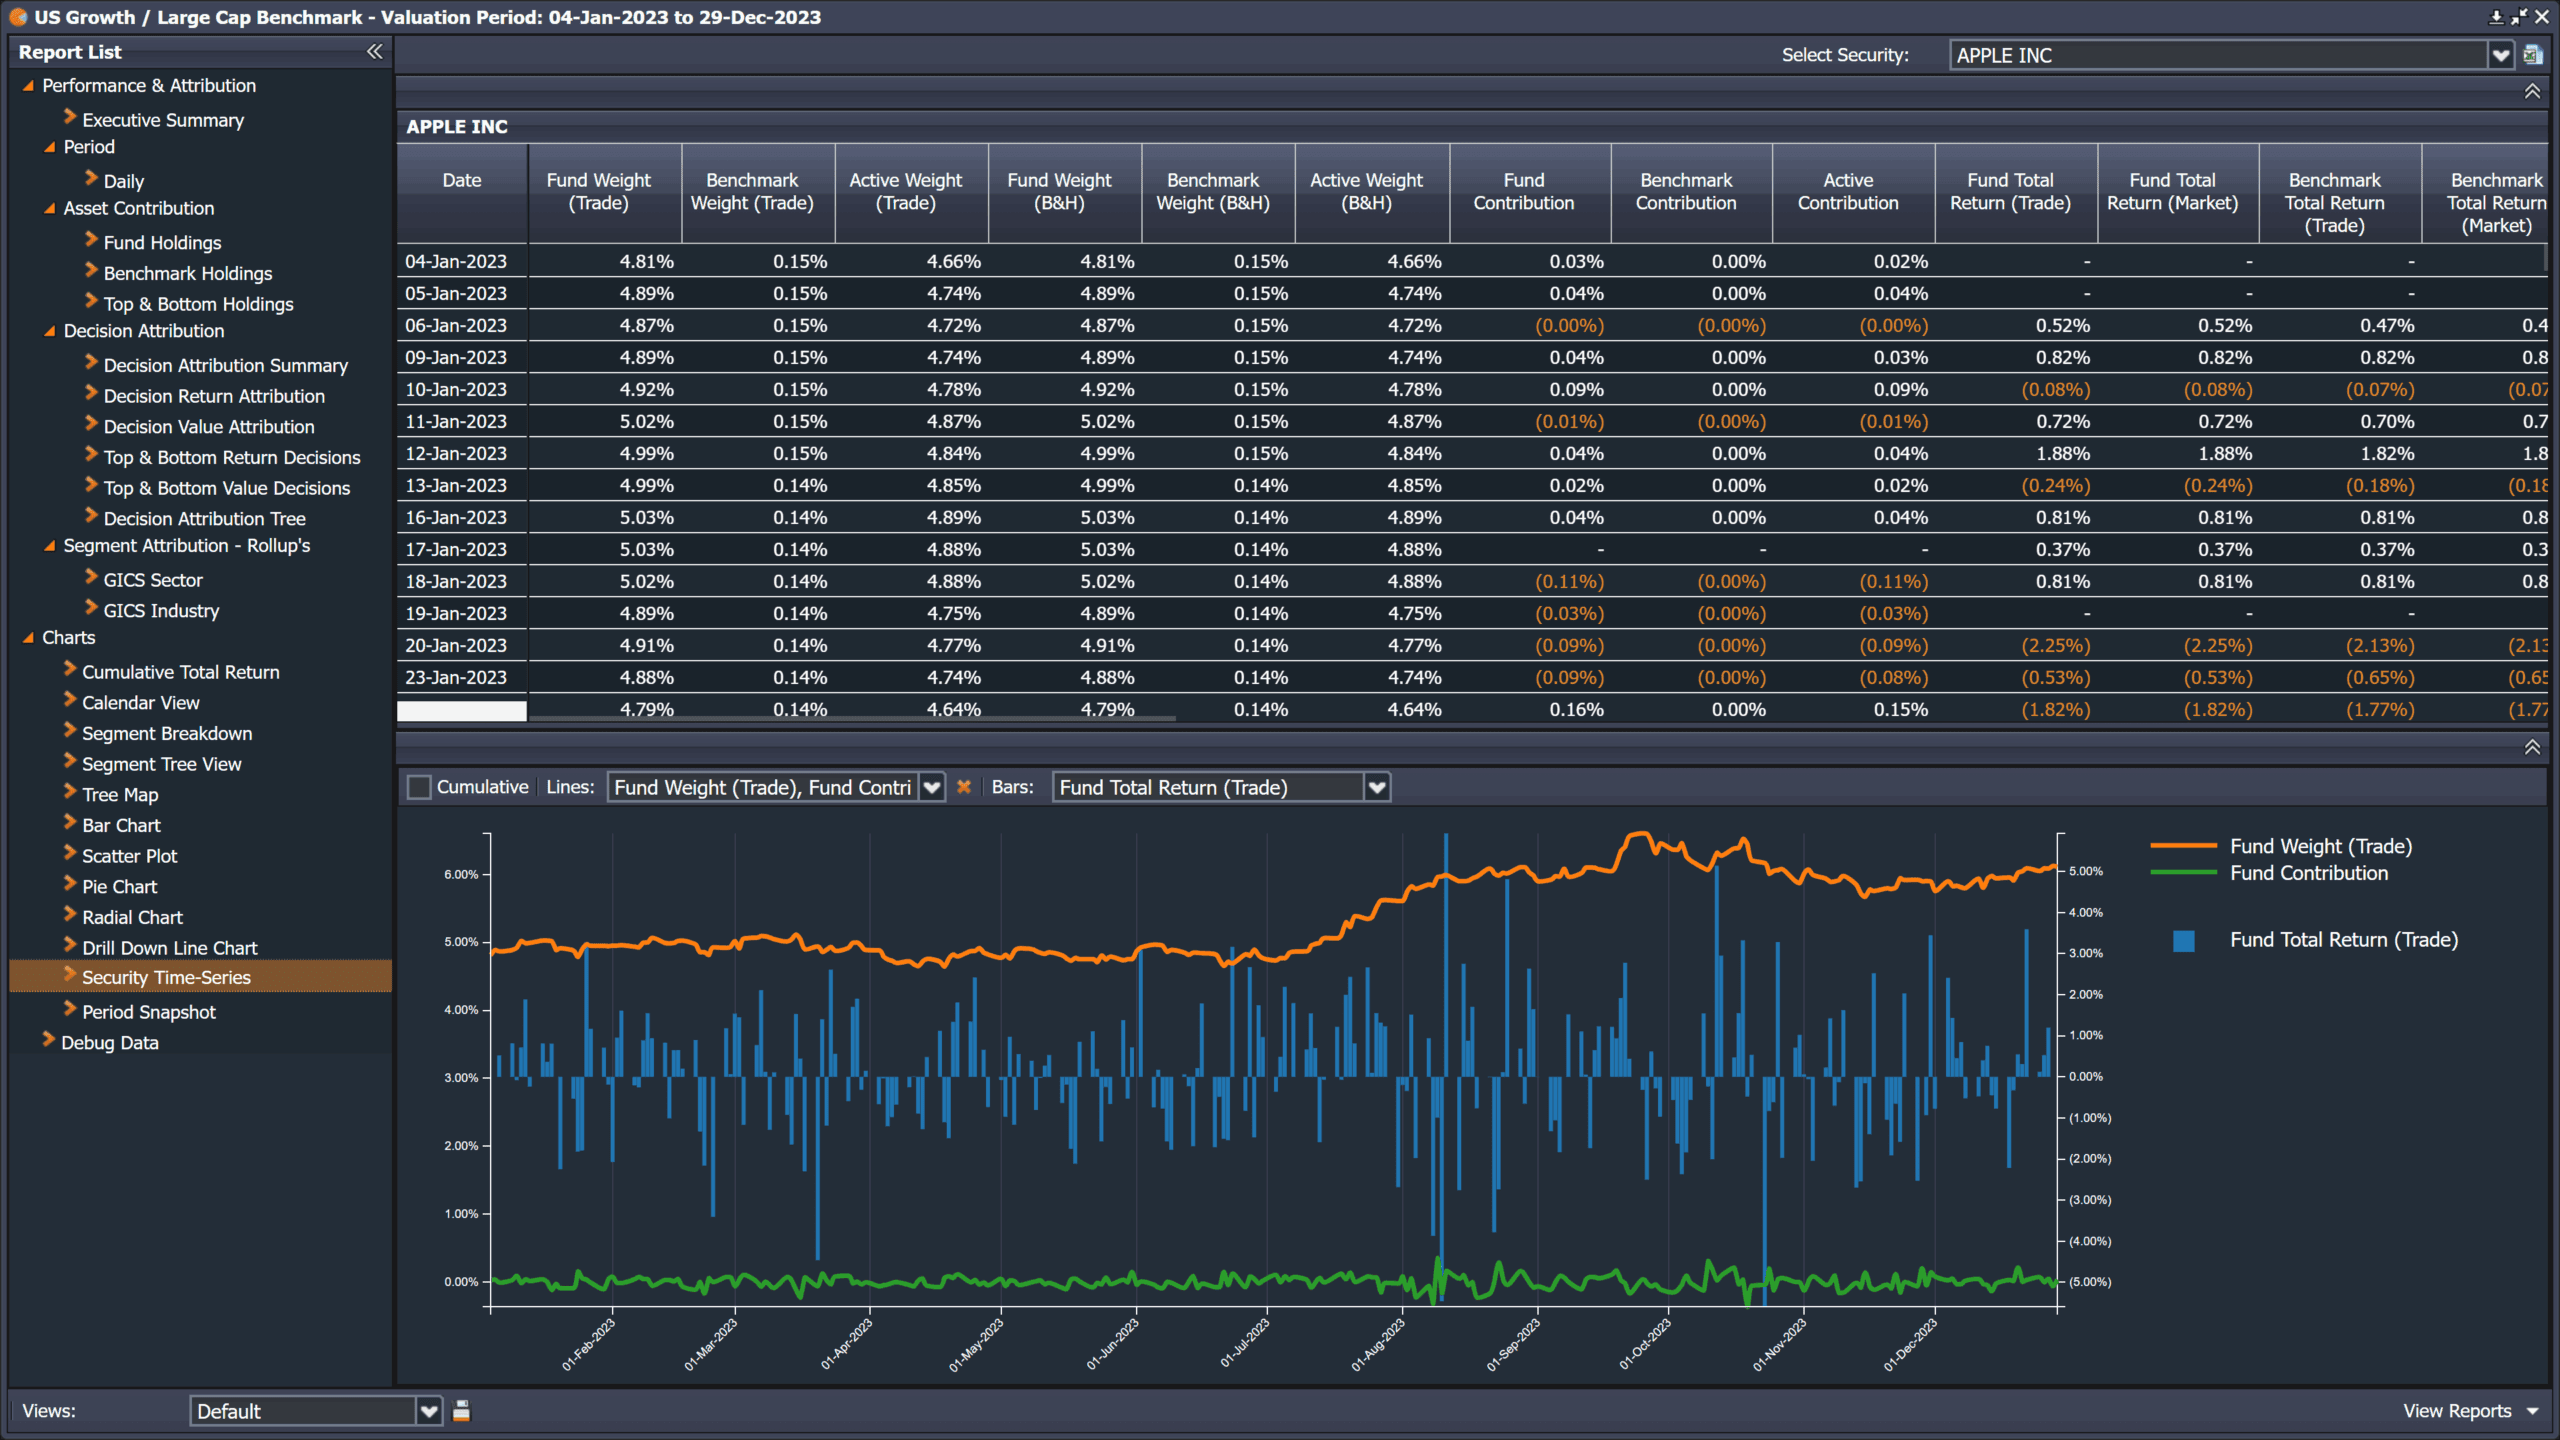Open the Executive Summary report
2560x1440 pixels.
click(163, 120)
